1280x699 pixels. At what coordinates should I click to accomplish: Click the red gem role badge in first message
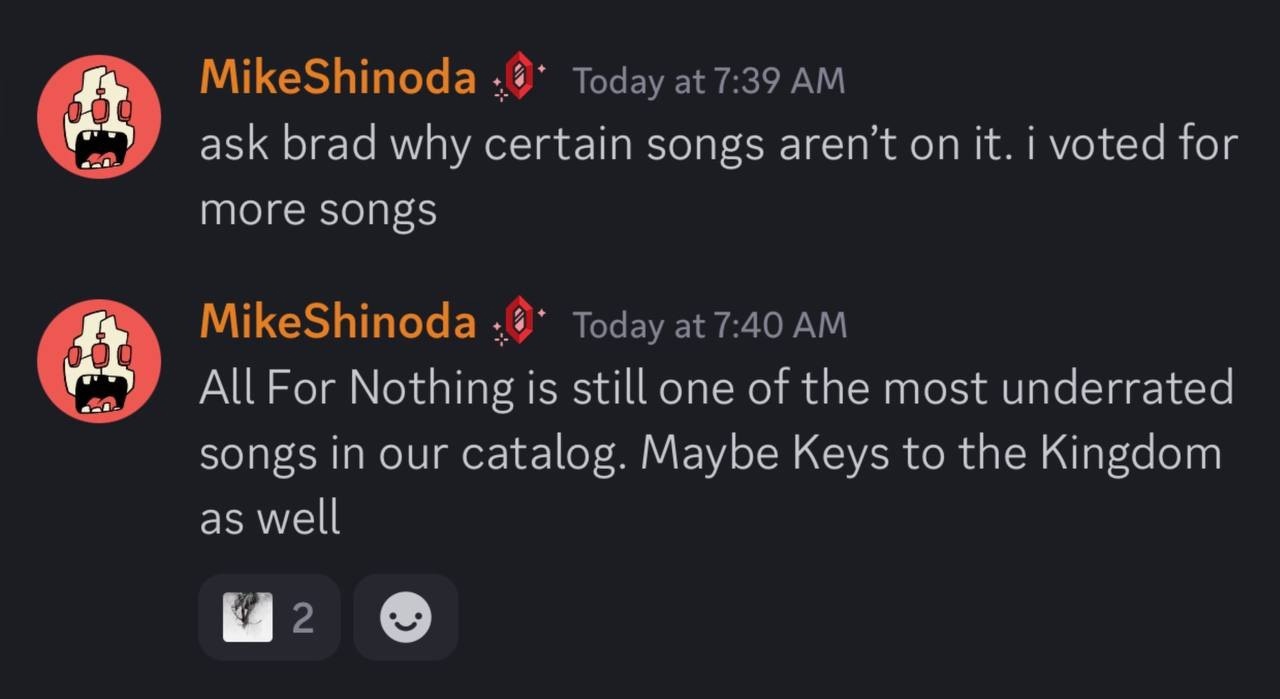click(x=518, y=80)
